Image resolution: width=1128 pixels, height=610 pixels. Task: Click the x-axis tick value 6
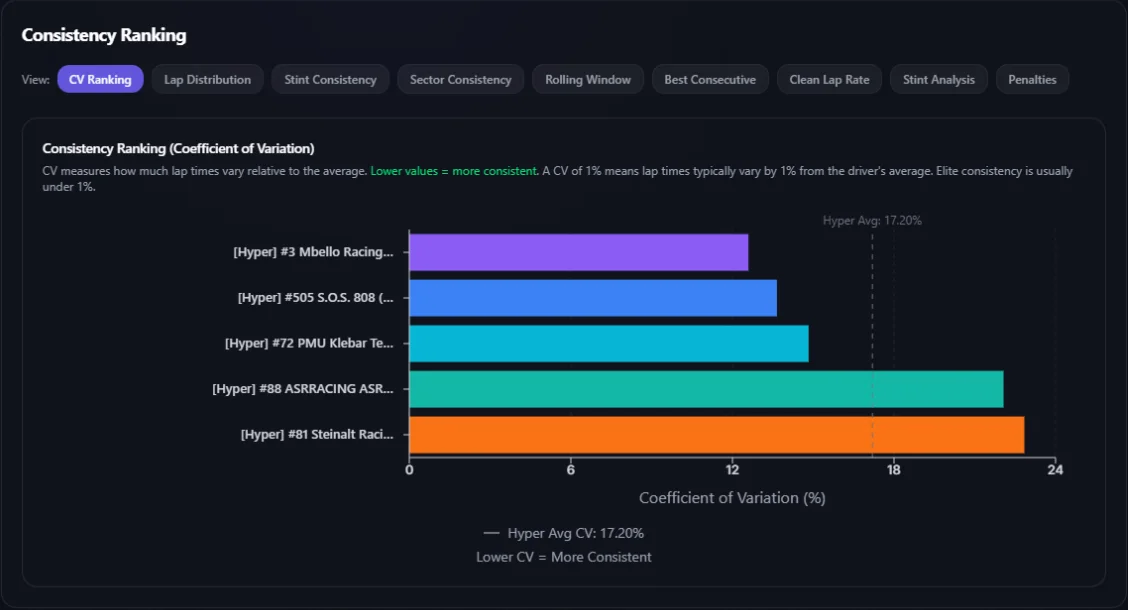pyautogui.click(x=570, y=470)
